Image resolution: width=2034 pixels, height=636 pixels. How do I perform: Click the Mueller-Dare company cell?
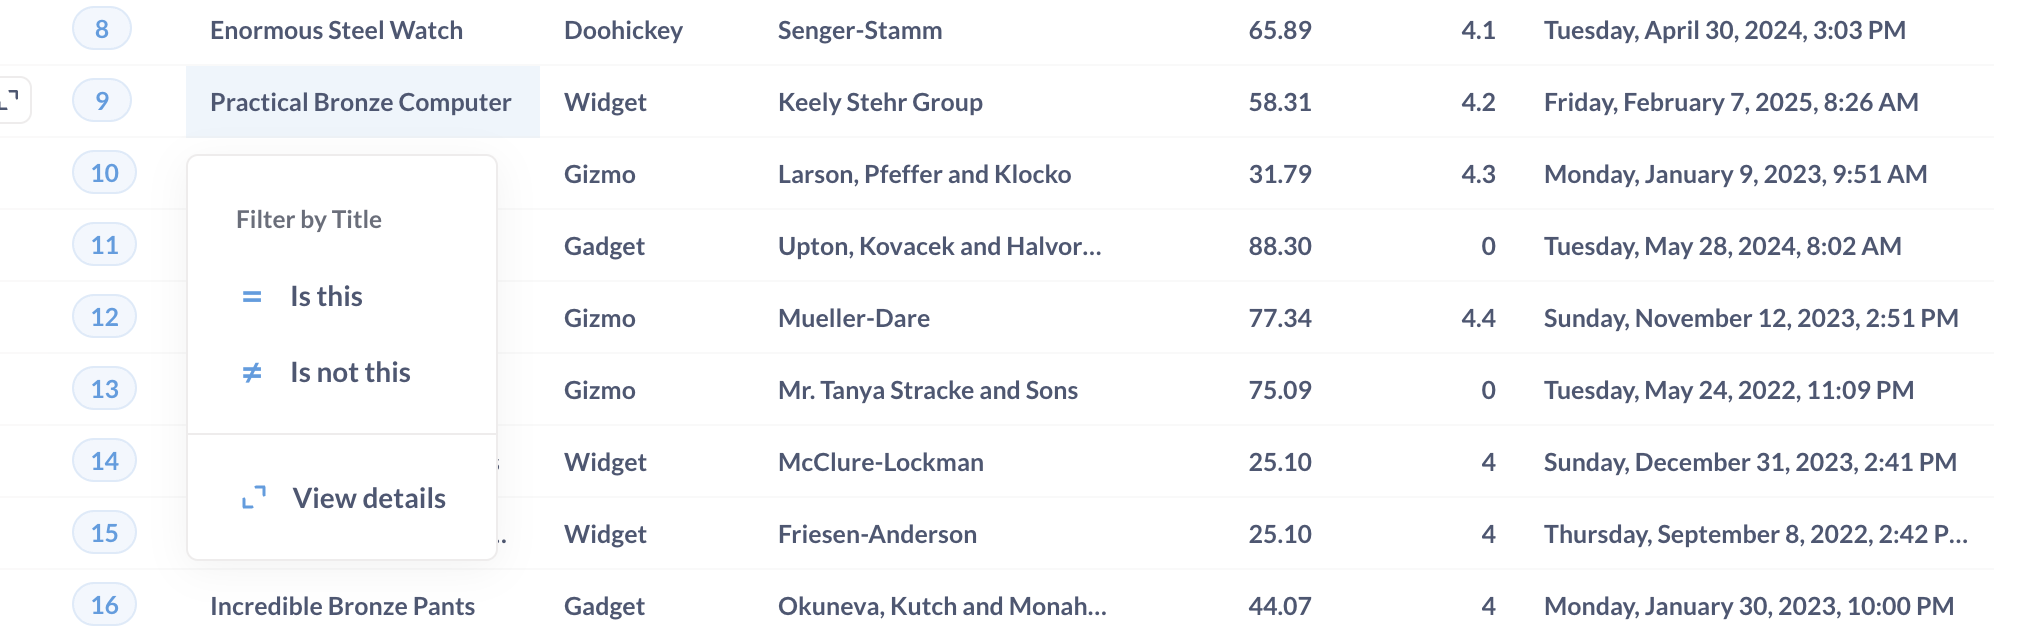tap(854, 317)
